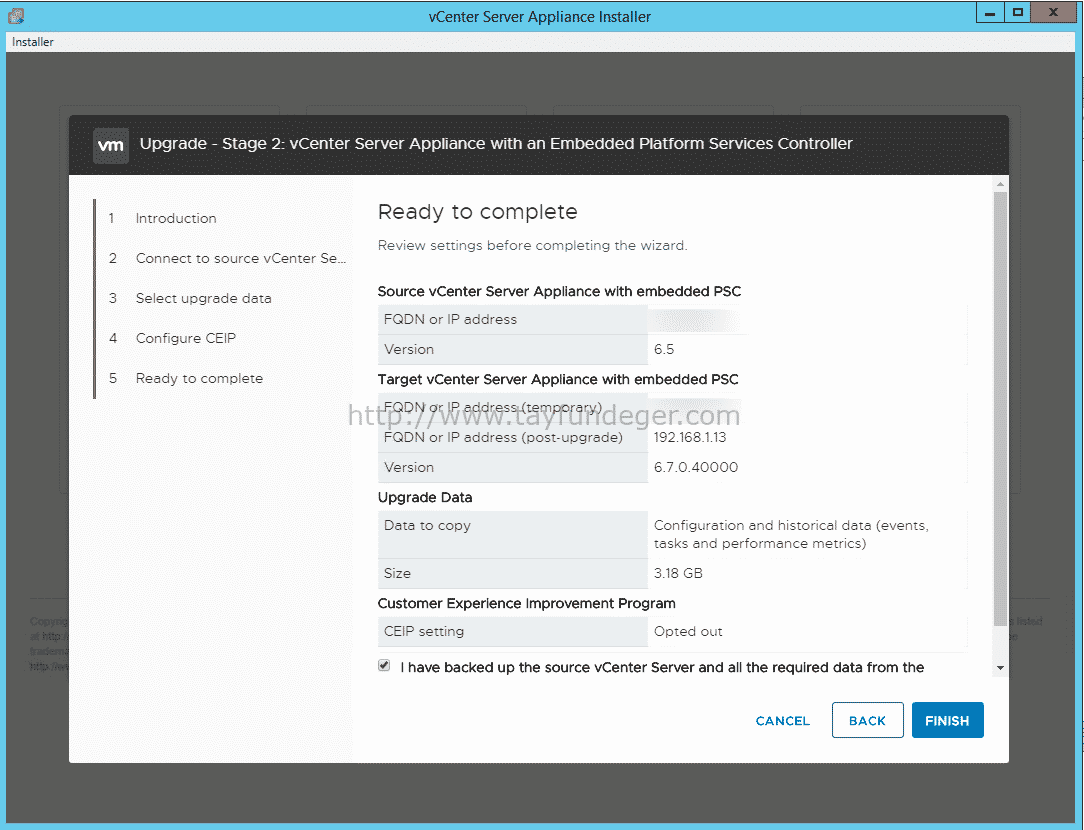Click the vm logo icon
1084x830 pixels.
(111, 145)
